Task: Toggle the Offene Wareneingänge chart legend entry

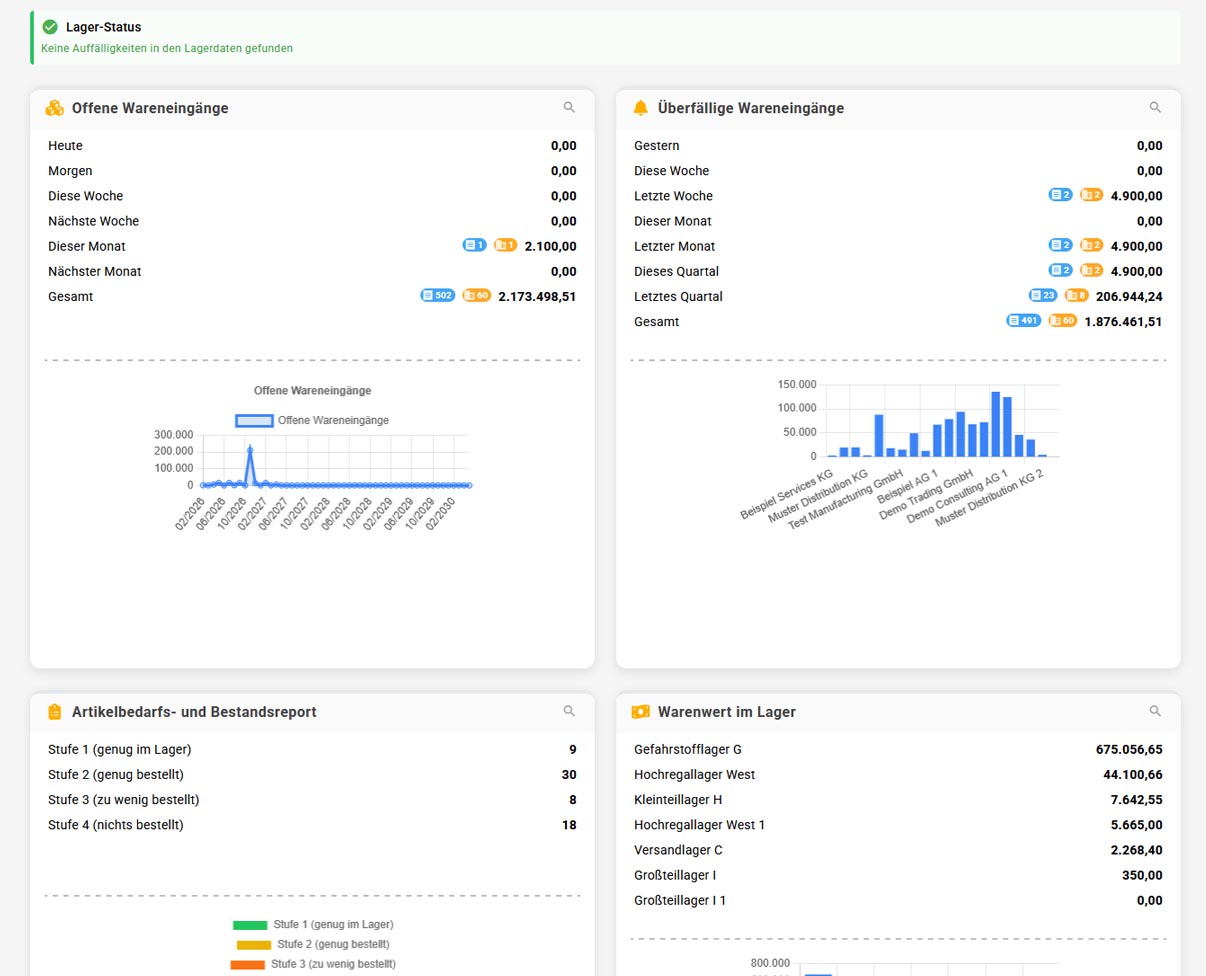Action: pos(312,421)
